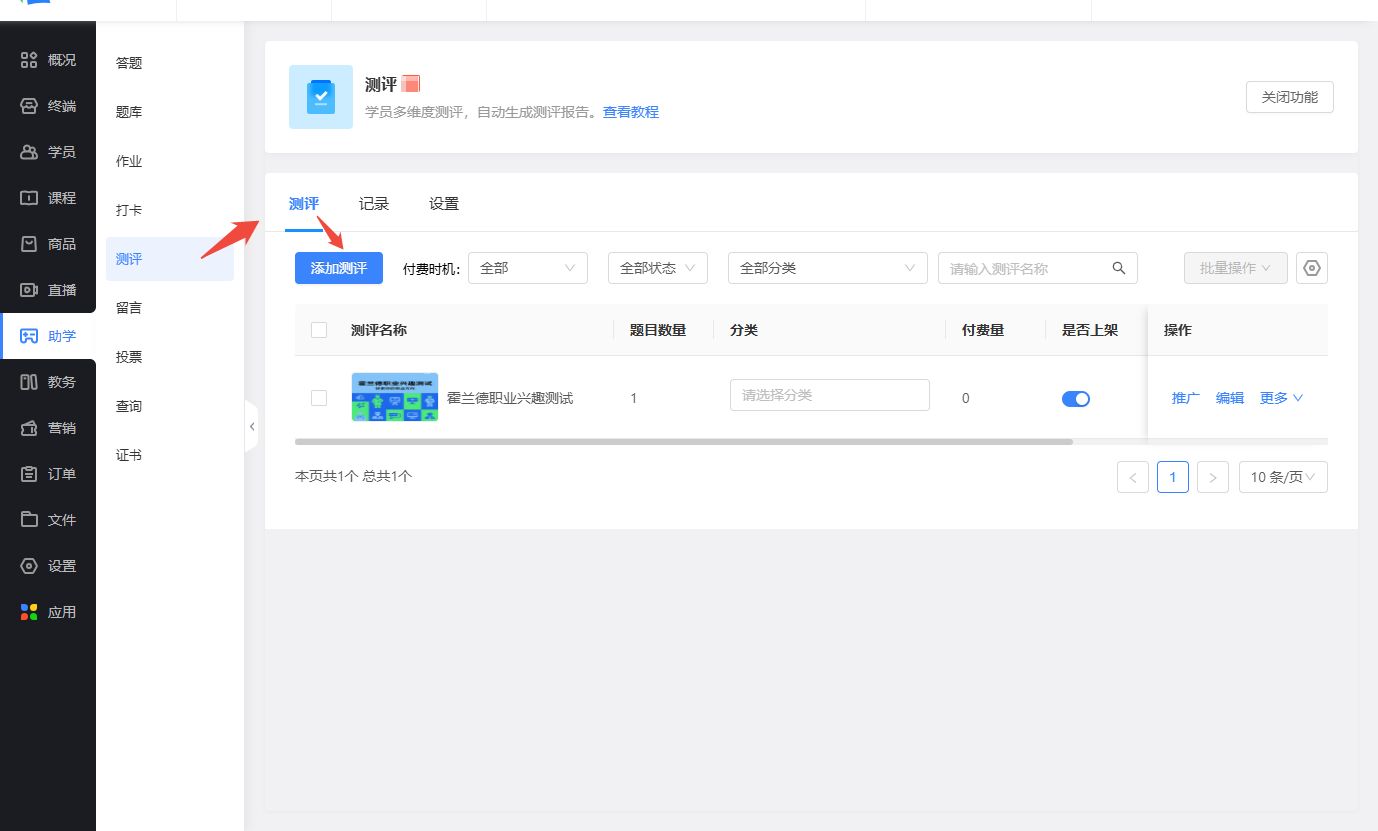Image resolution: width=1378 pixels, height=831 pixels.
Task: Select the 直播 live camera icon
Action: click(30, 290)
